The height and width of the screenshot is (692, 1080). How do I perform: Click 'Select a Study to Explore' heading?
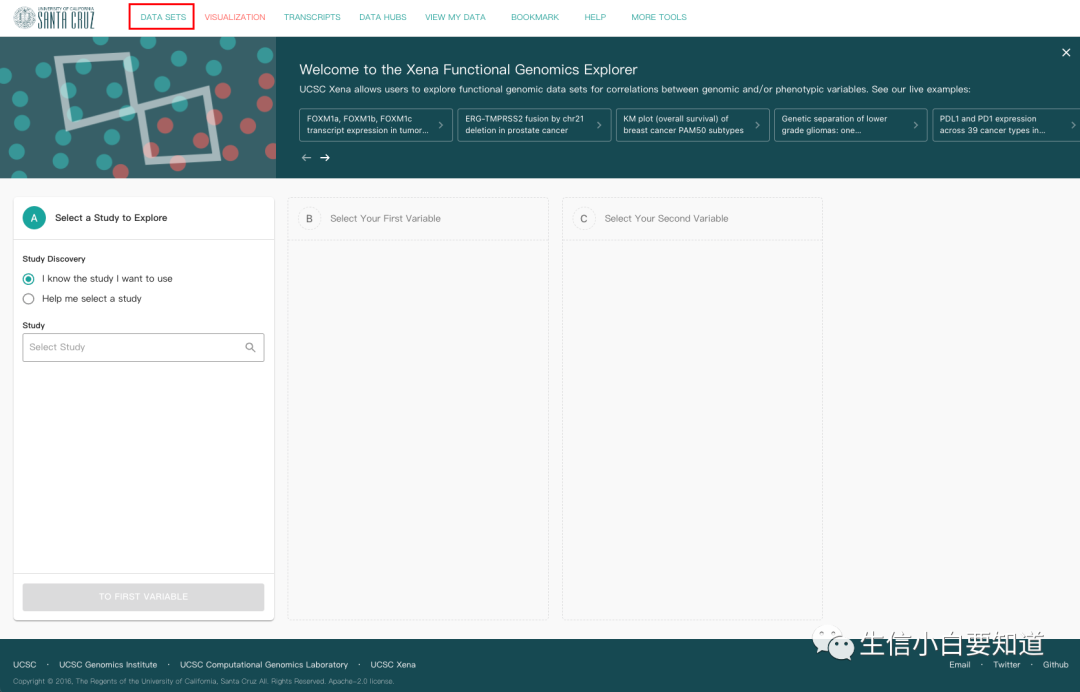click(x=111, y=218)
